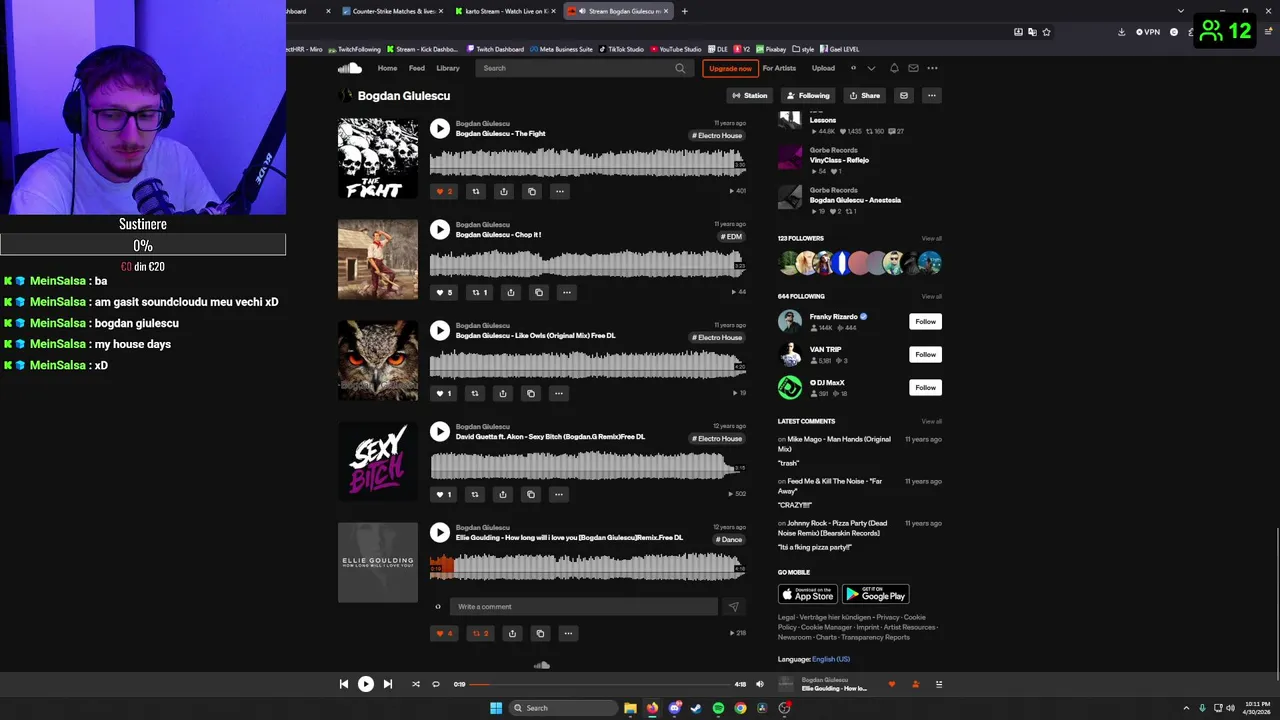Click the search magnifier in SoundCloud header
Image resolution: width=1280 pixels, height=720 pixels.
(680, 68)
